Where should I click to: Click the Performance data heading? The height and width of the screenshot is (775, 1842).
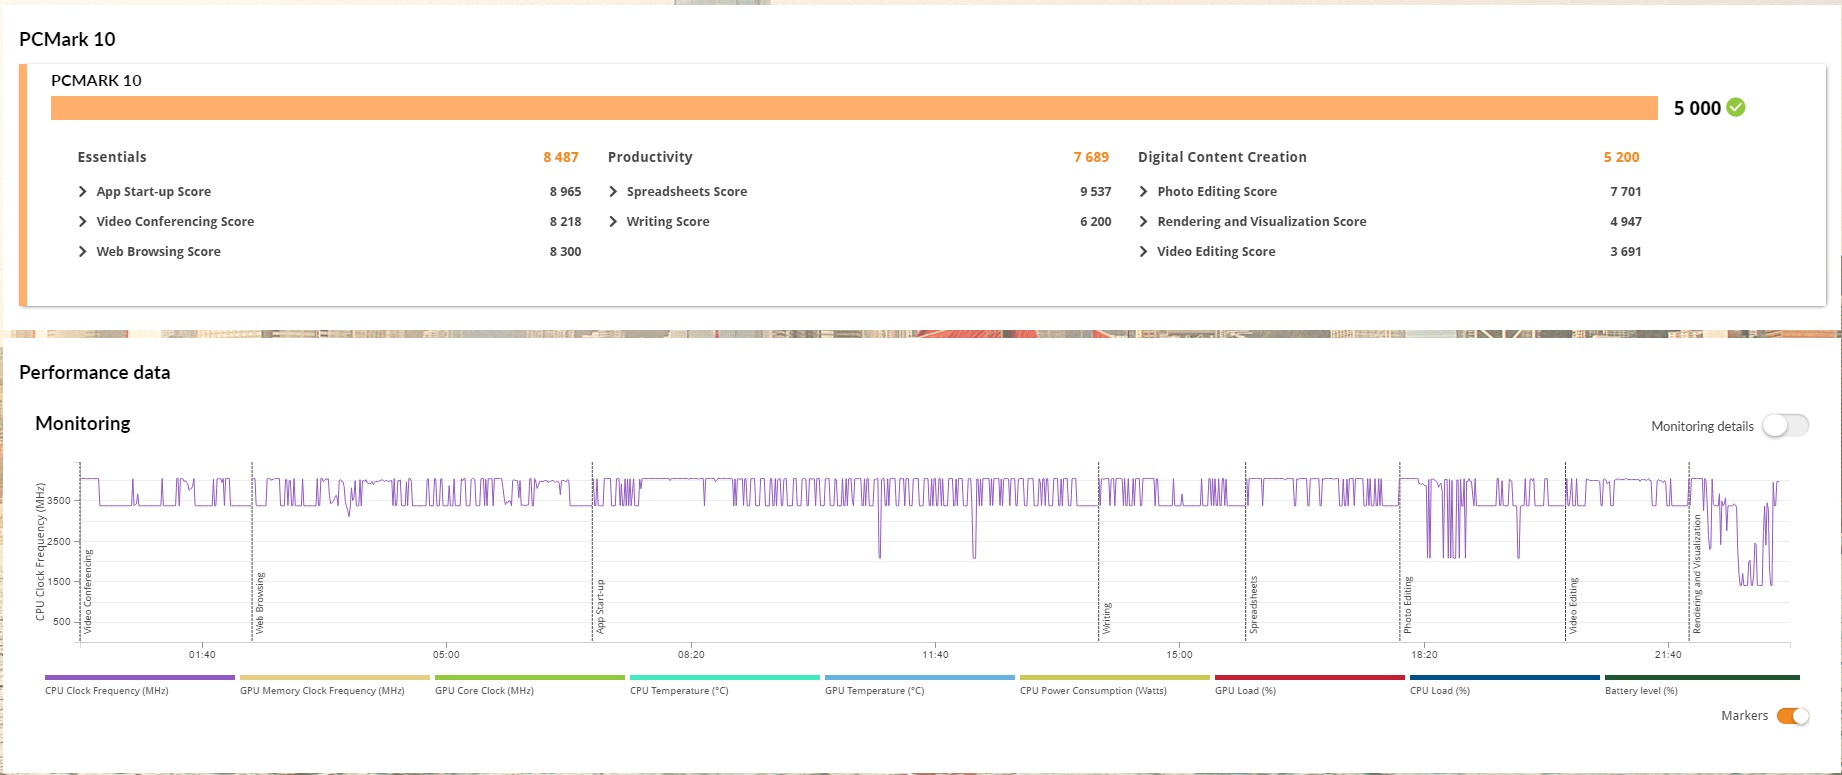[95, 373]
